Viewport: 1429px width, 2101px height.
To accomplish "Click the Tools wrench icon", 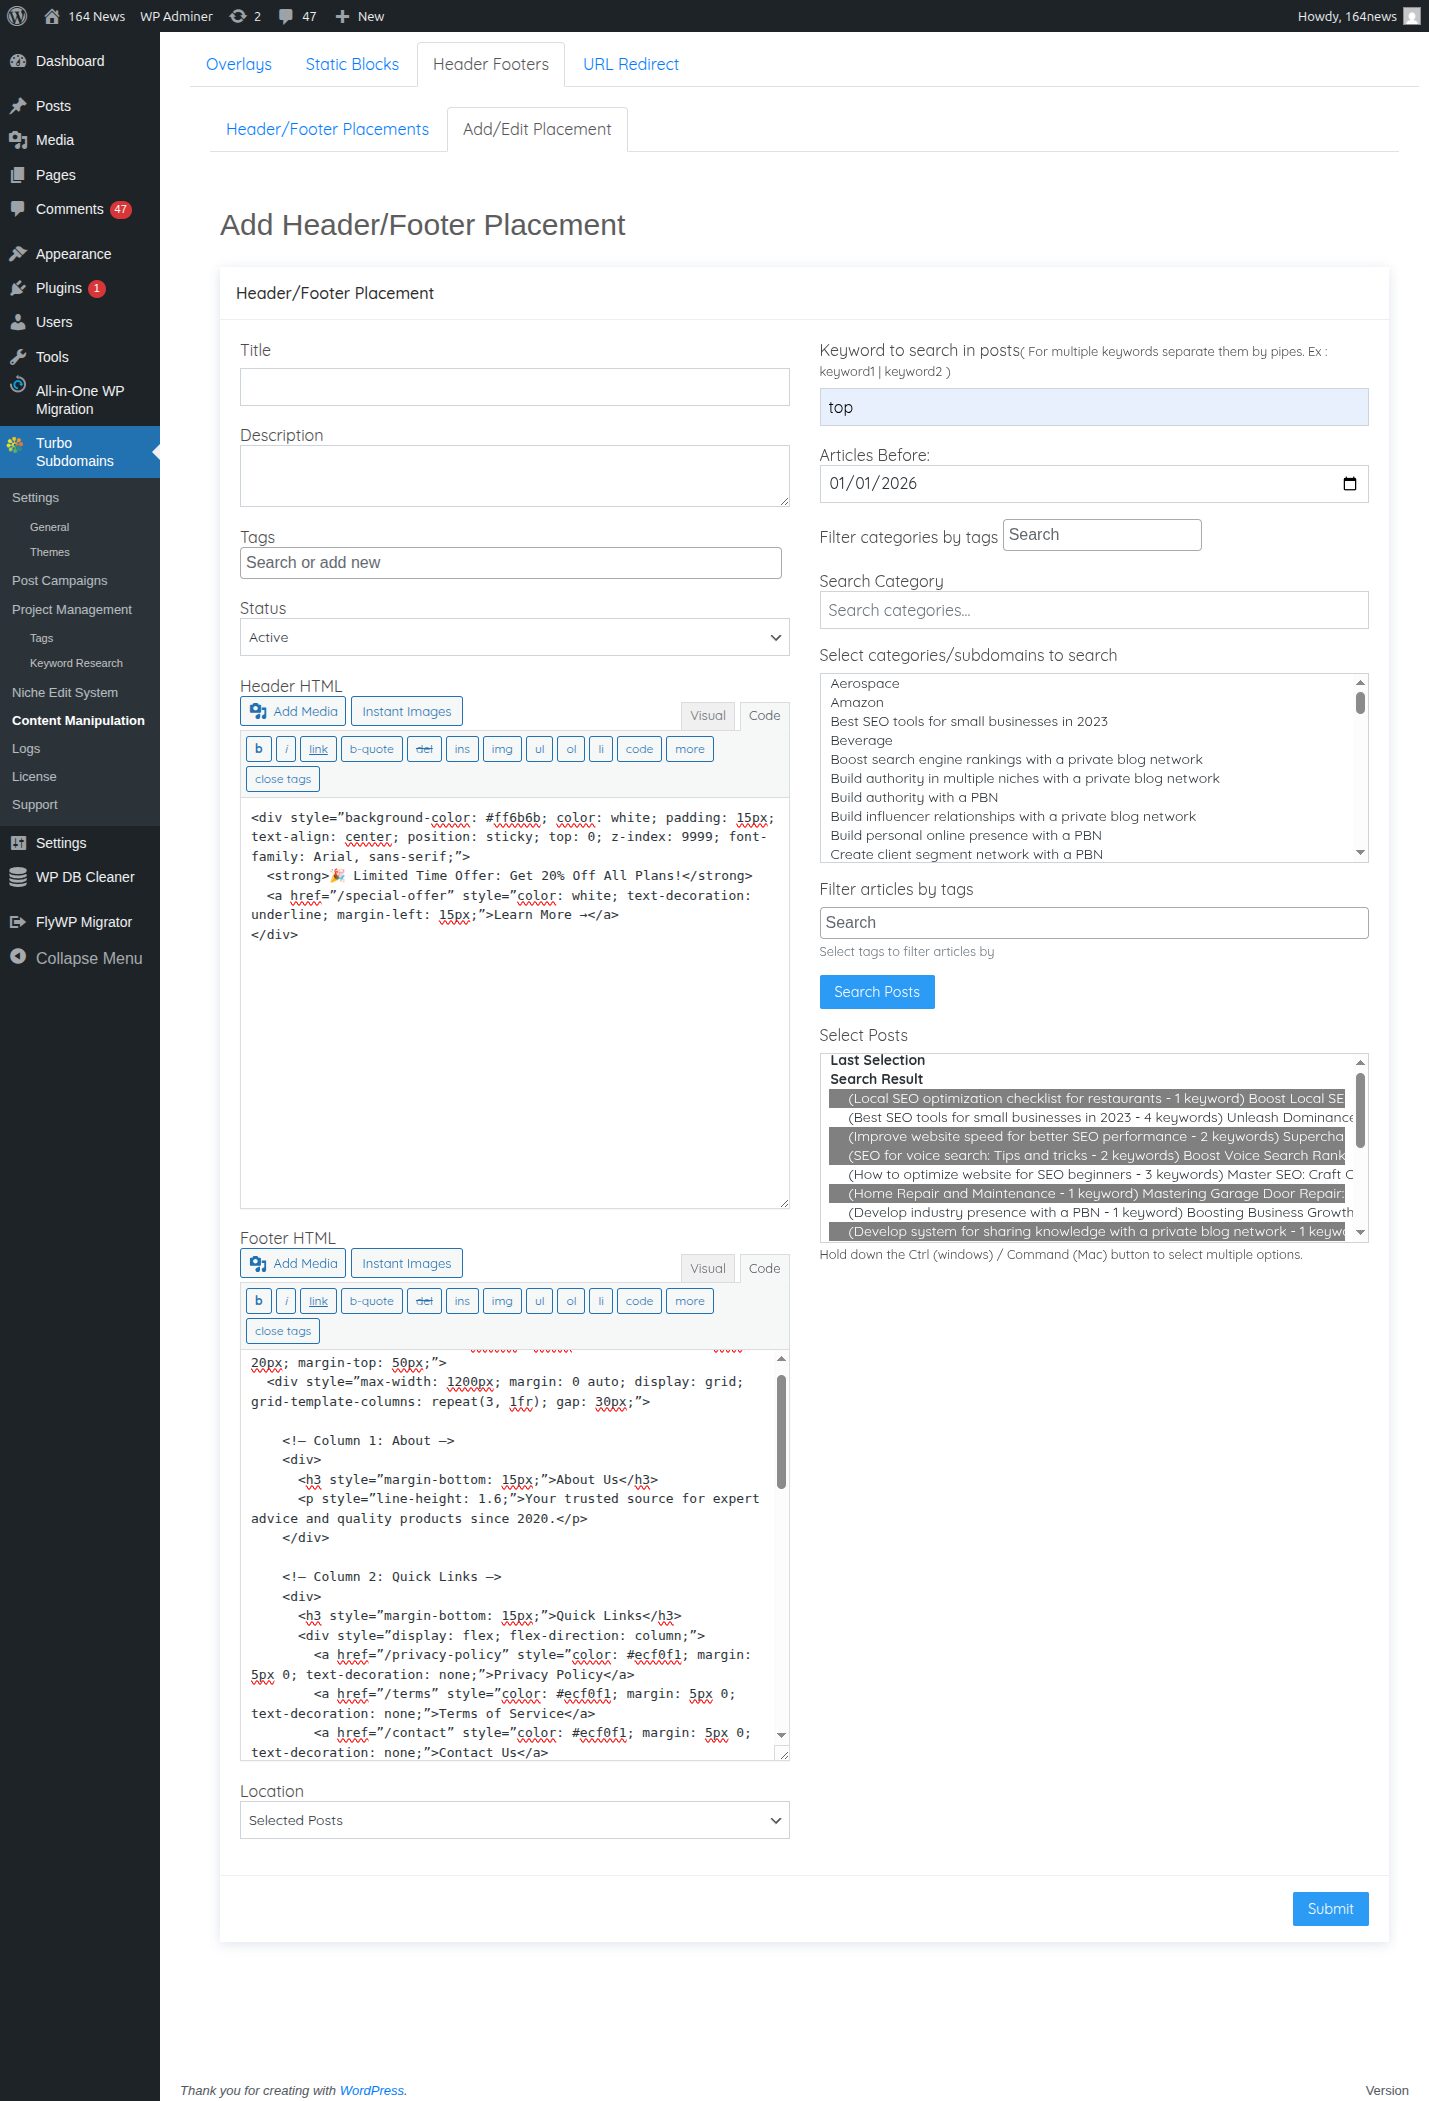I will point(18,357).
